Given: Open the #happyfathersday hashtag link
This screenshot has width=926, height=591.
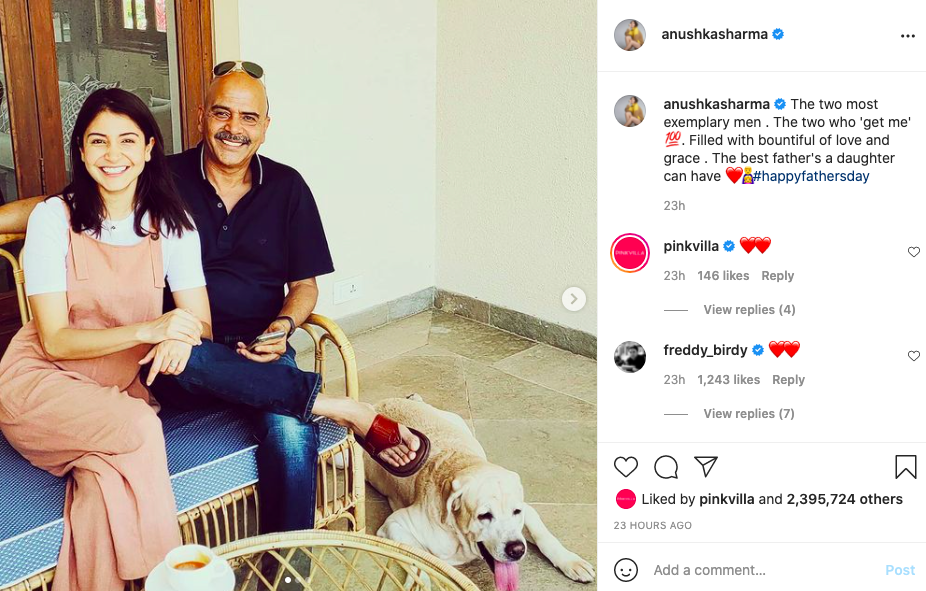Looking at the screenshot, I should pos(811,176).
